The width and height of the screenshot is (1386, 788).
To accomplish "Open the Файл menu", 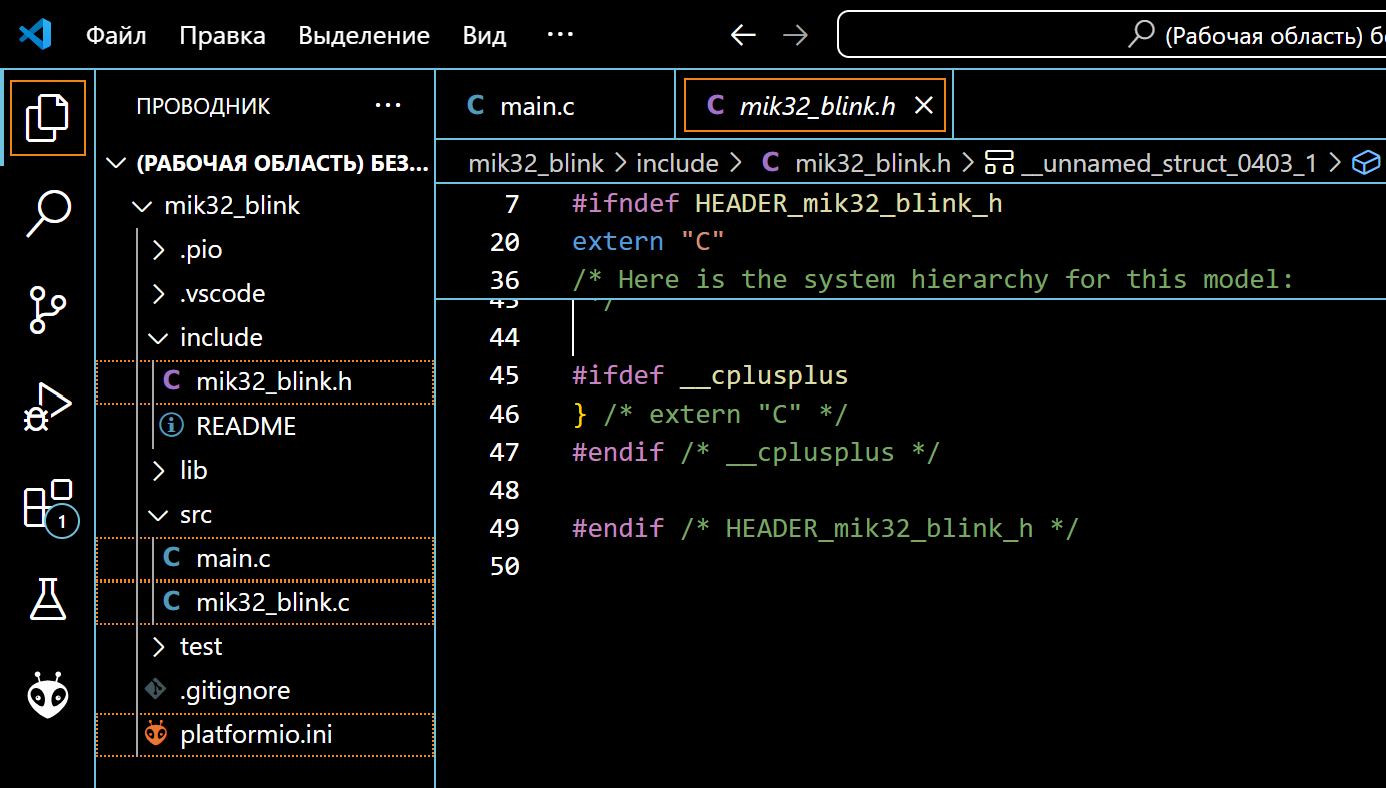I will 116,34.
